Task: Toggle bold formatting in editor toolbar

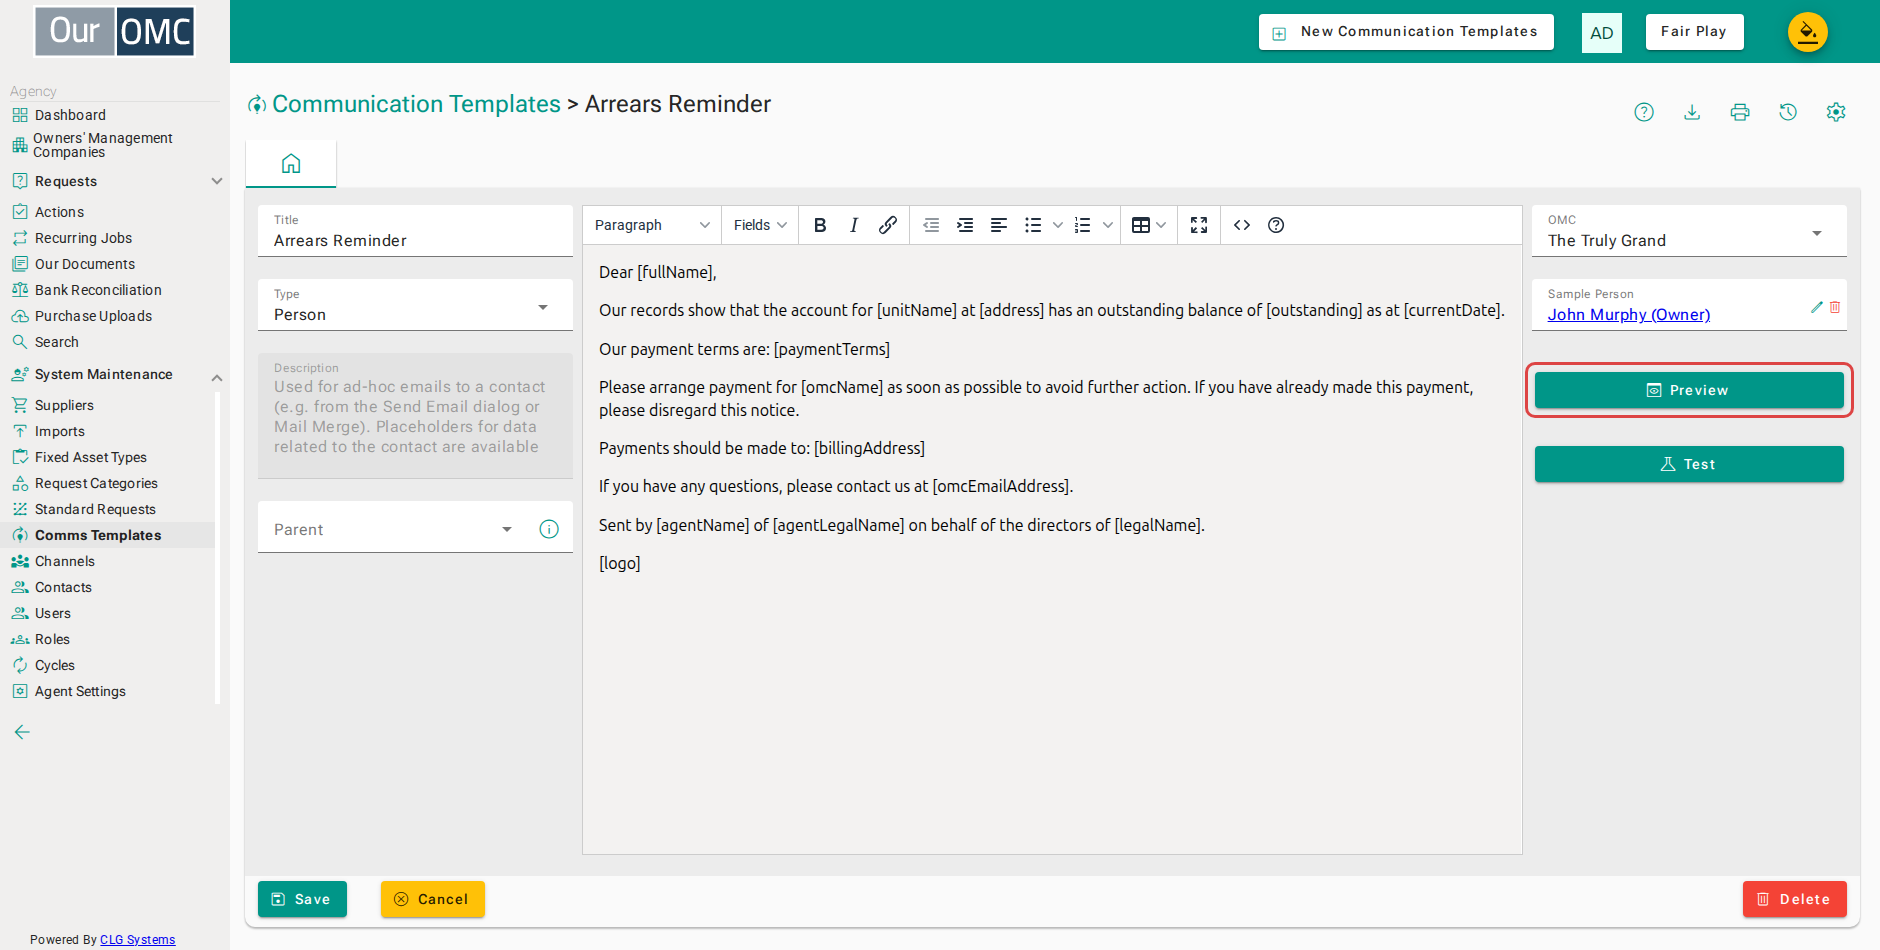Action: point(820,225)
